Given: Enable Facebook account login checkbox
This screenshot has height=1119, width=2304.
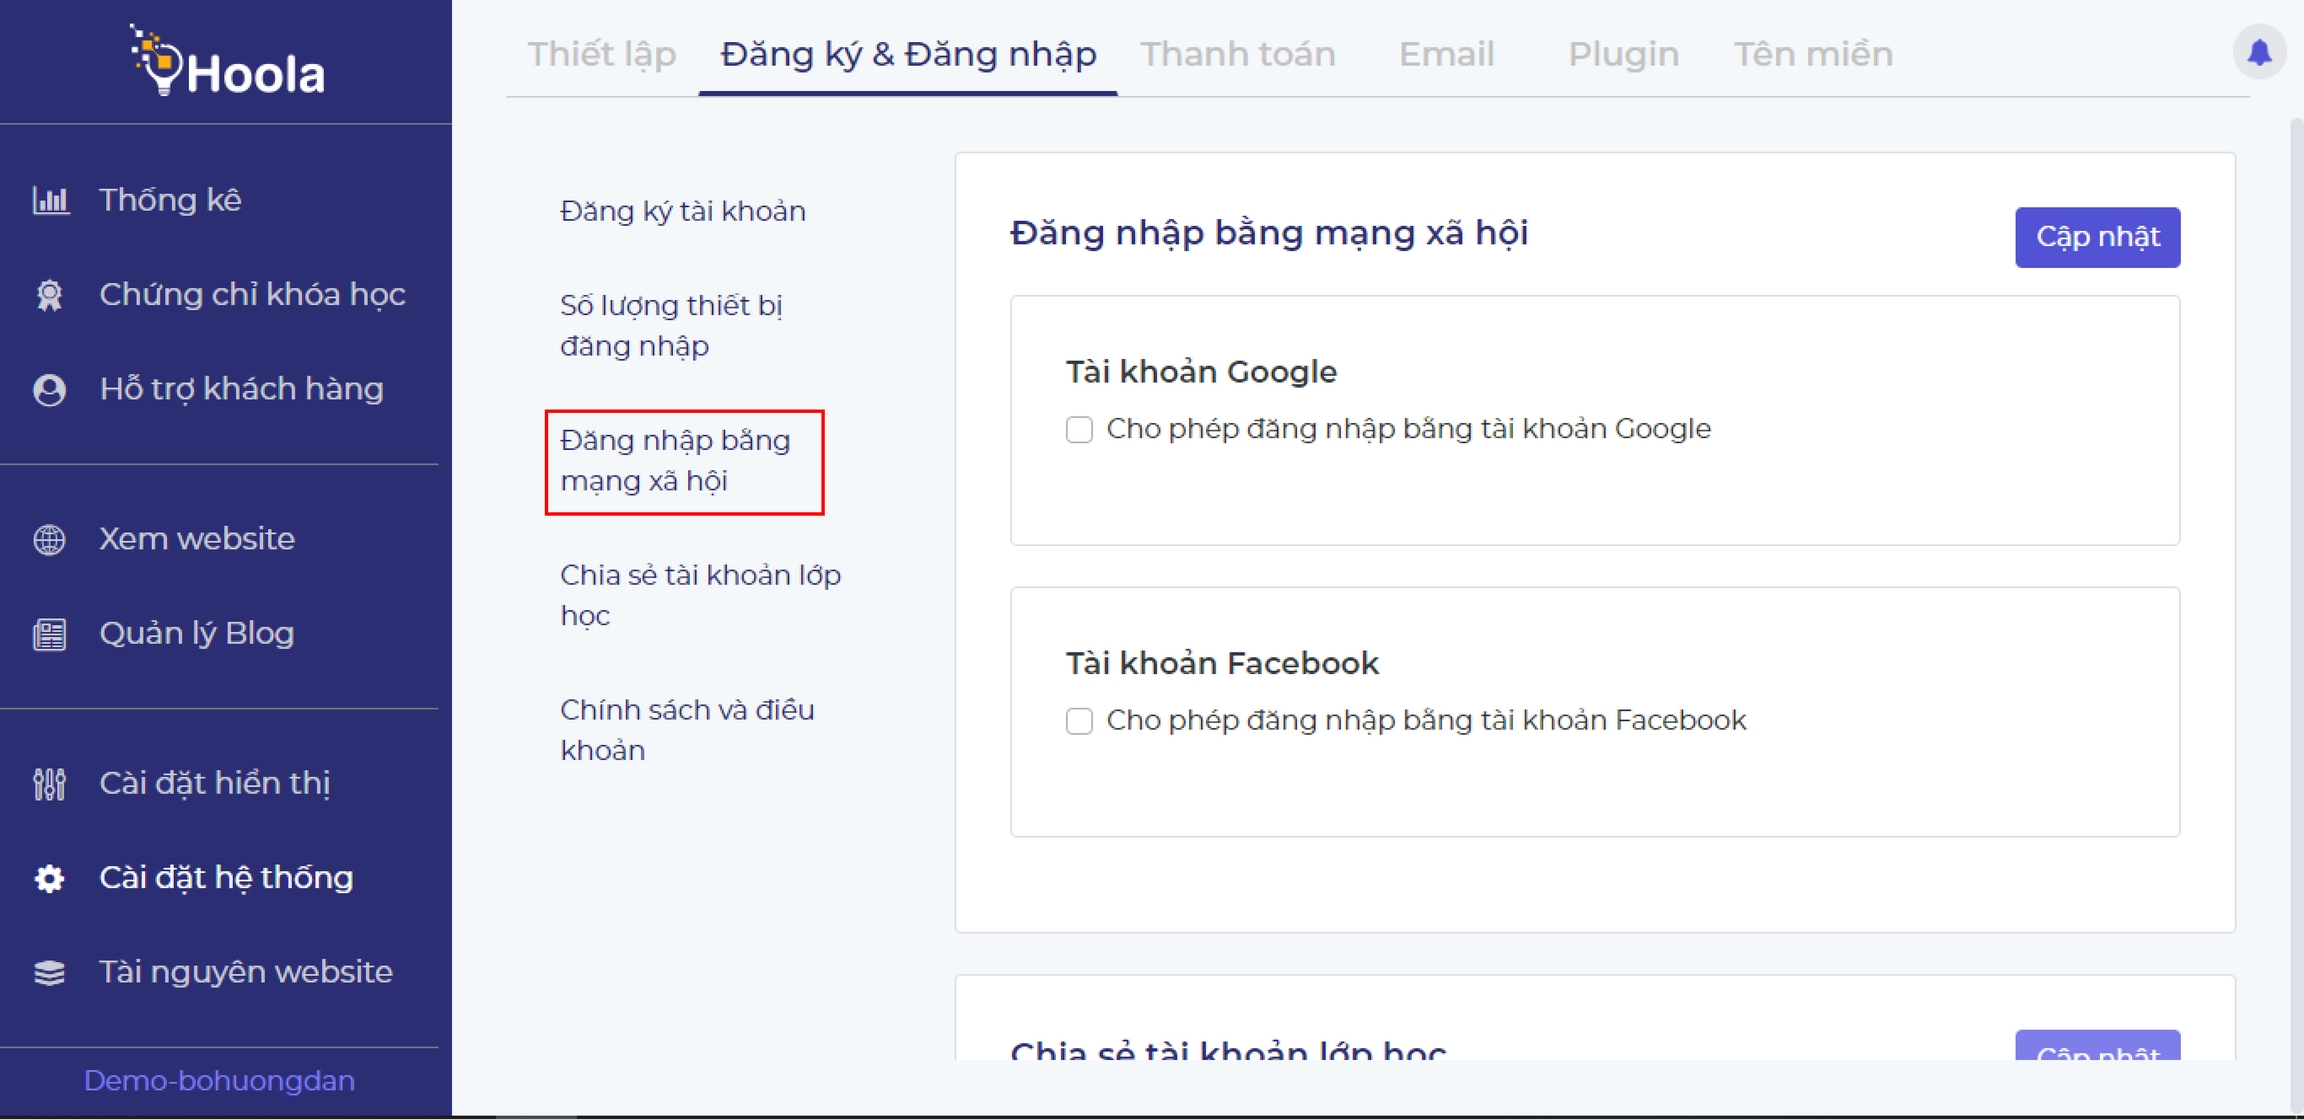Looking at the screenshot, I should 1079,721.
